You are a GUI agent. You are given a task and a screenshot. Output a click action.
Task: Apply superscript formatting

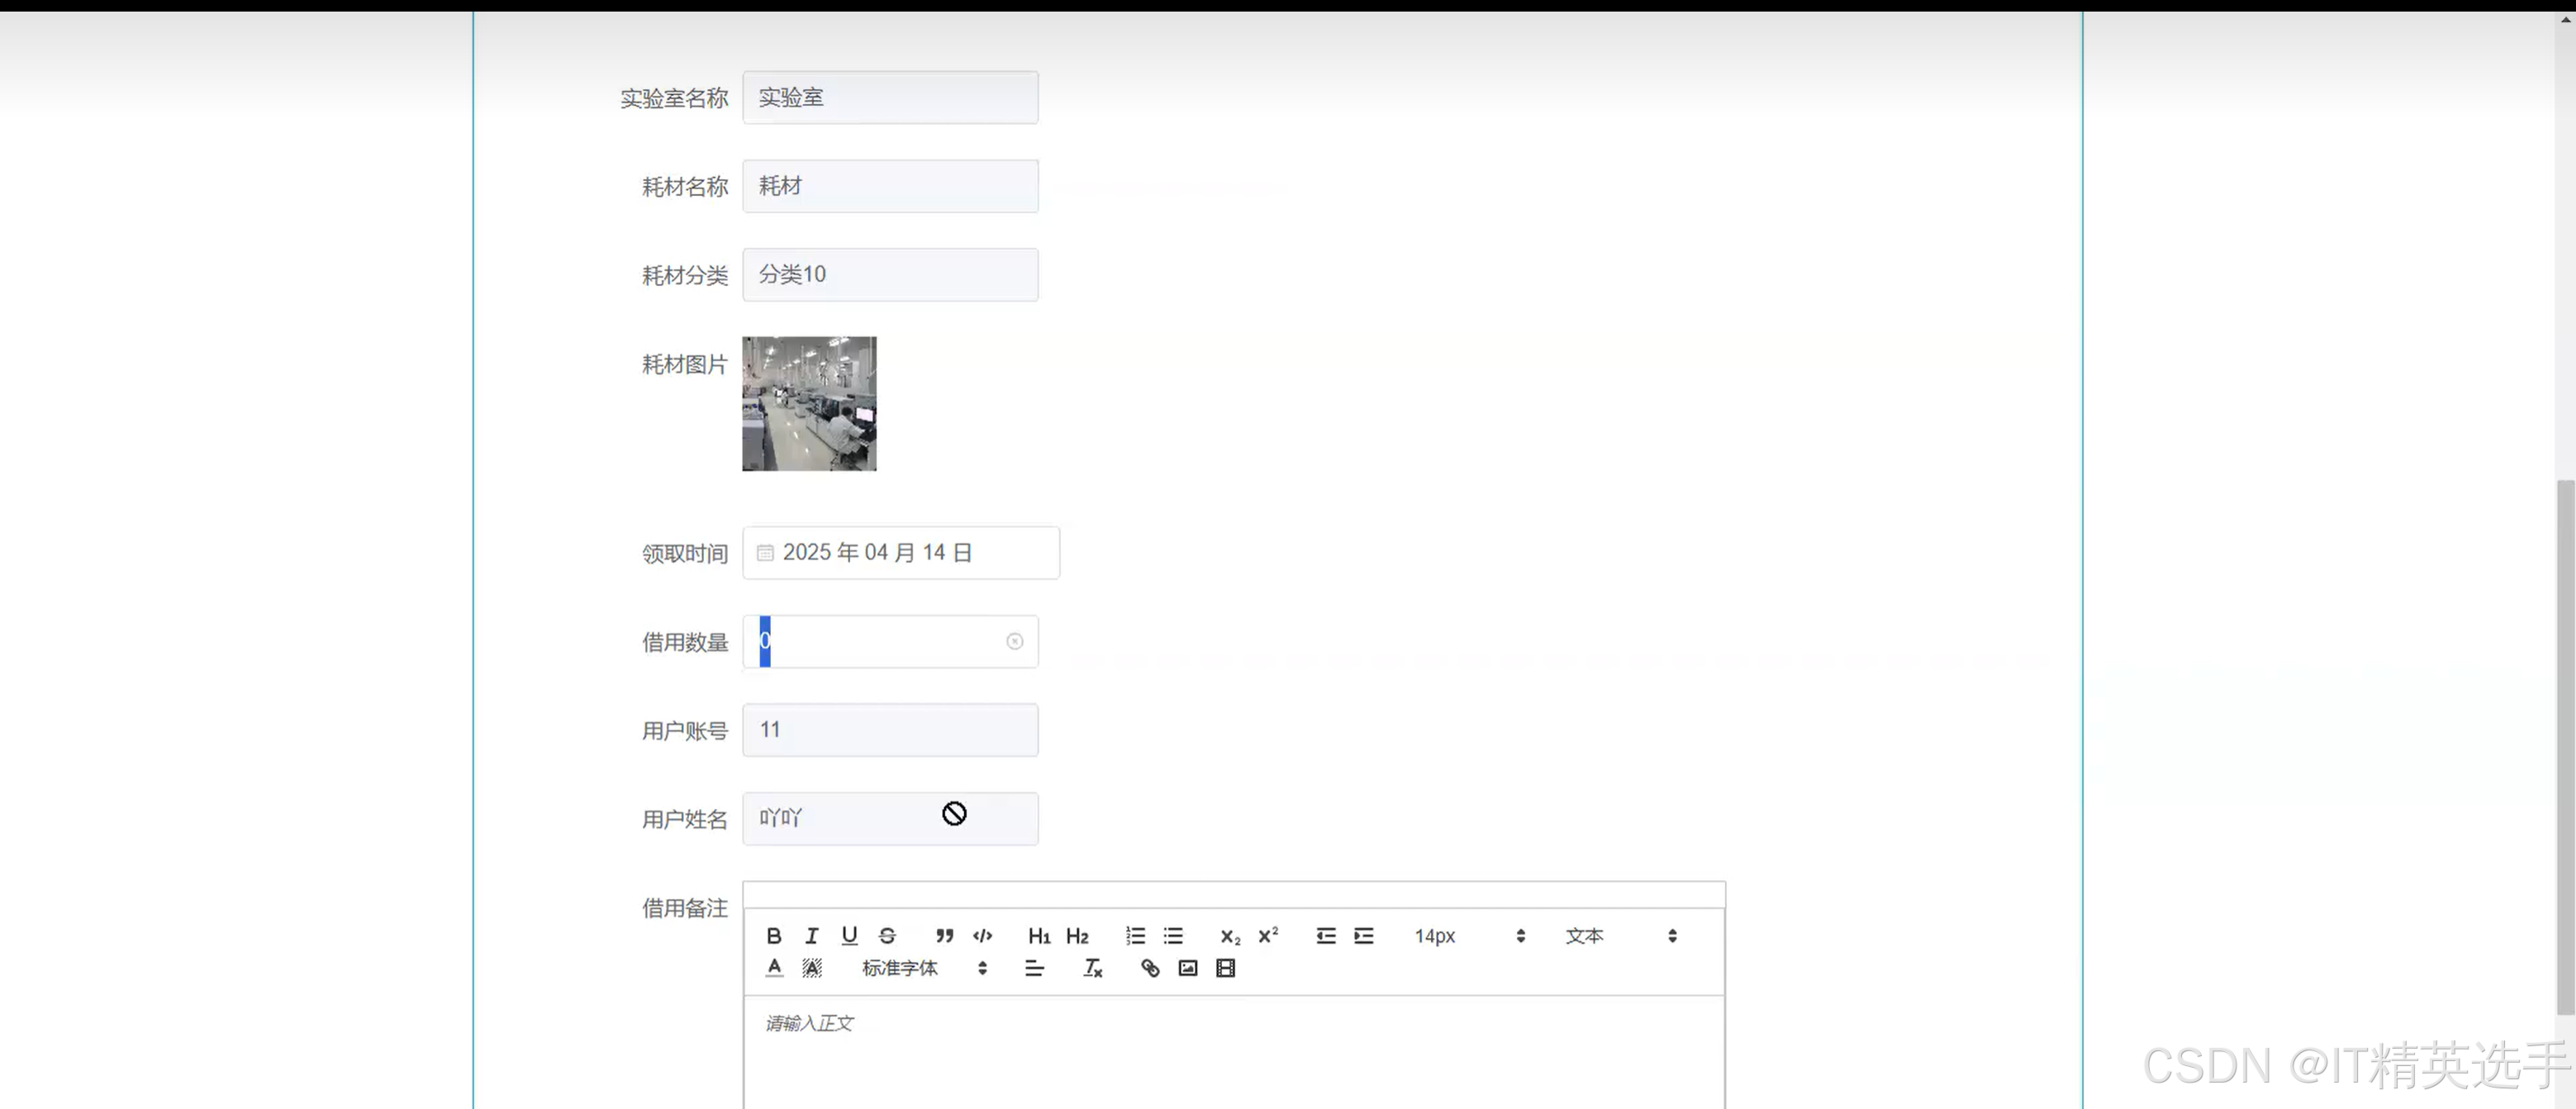coord(1267,936)
